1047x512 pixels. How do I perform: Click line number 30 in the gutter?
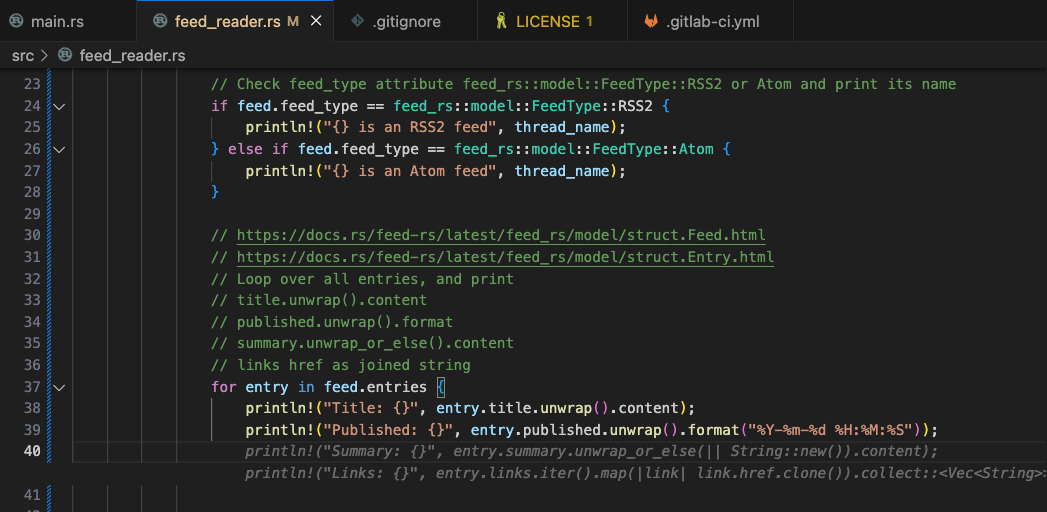click(32, 235)
